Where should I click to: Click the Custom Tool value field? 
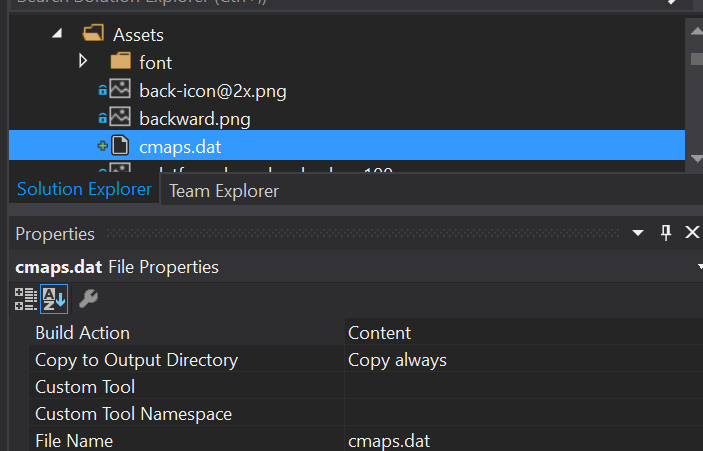point(520,387)
